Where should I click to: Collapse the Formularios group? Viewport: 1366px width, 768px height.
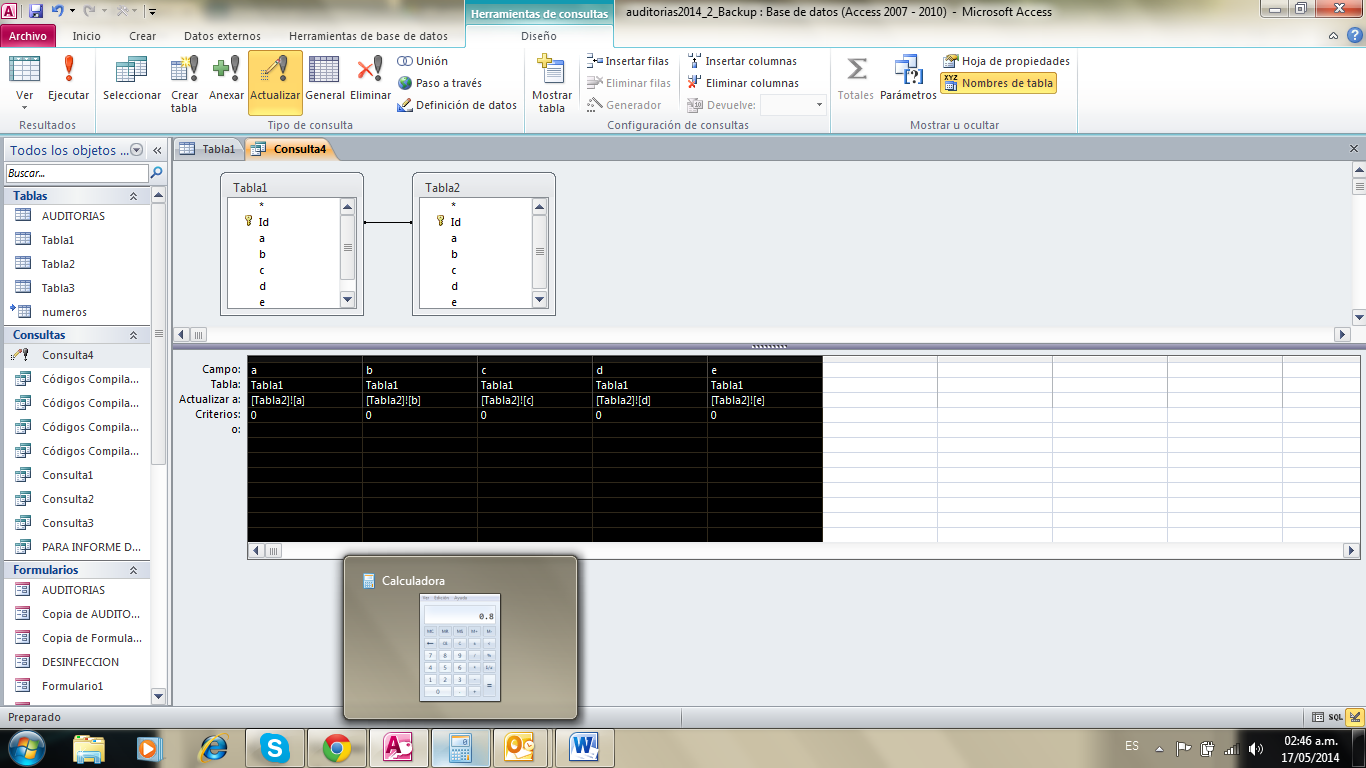click(x=133, y=570)
